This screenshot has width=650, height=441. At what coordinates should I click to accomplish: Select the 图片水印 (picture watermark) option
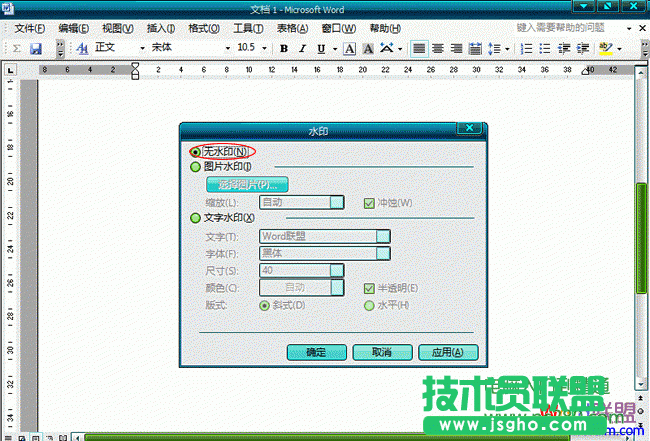[x=195, y=167]
